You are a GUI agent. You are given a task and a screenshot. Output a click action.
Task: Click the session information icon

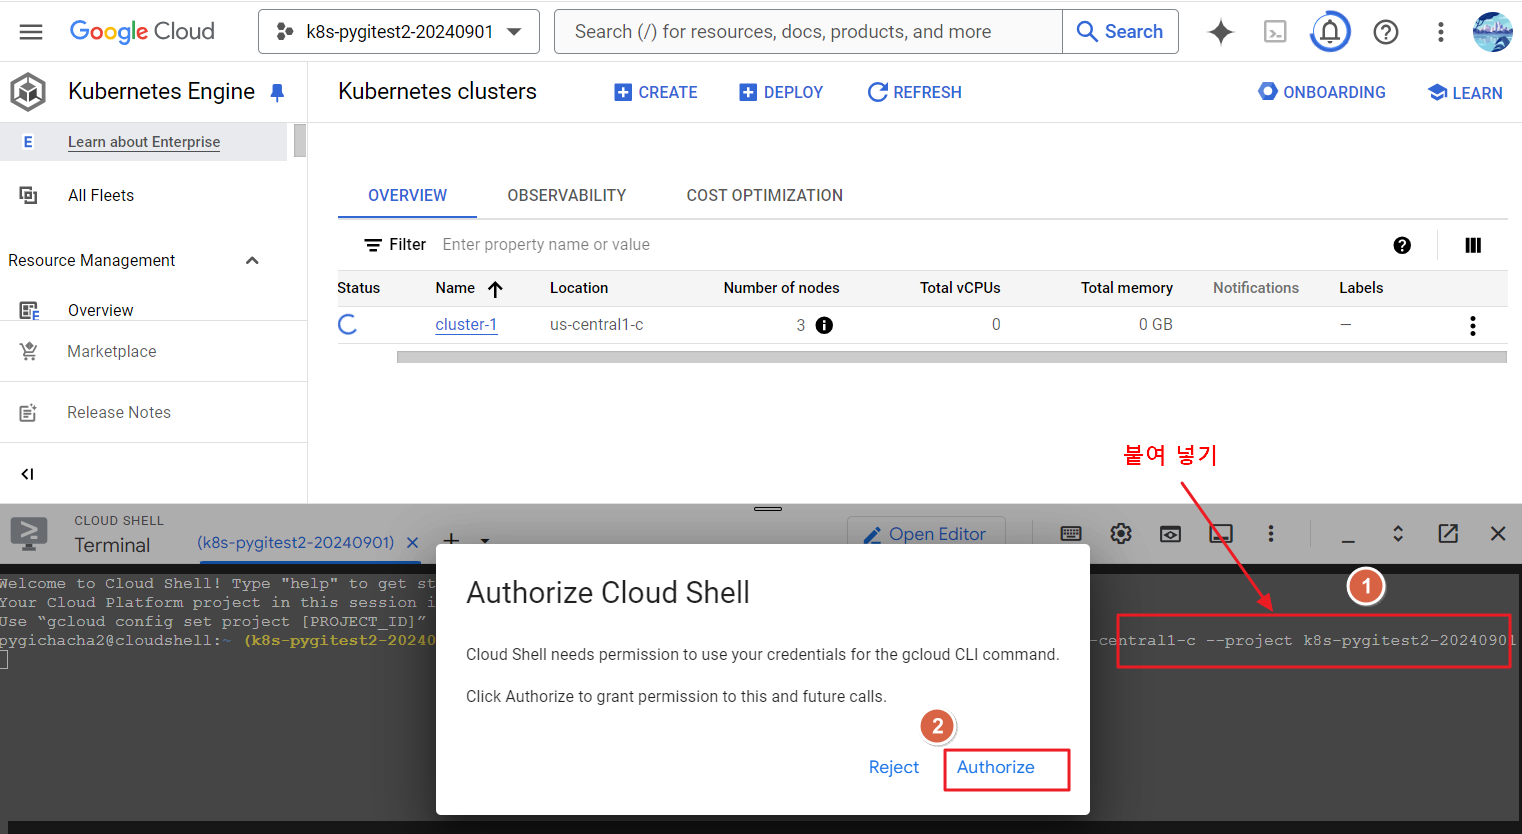[1221, 534]
